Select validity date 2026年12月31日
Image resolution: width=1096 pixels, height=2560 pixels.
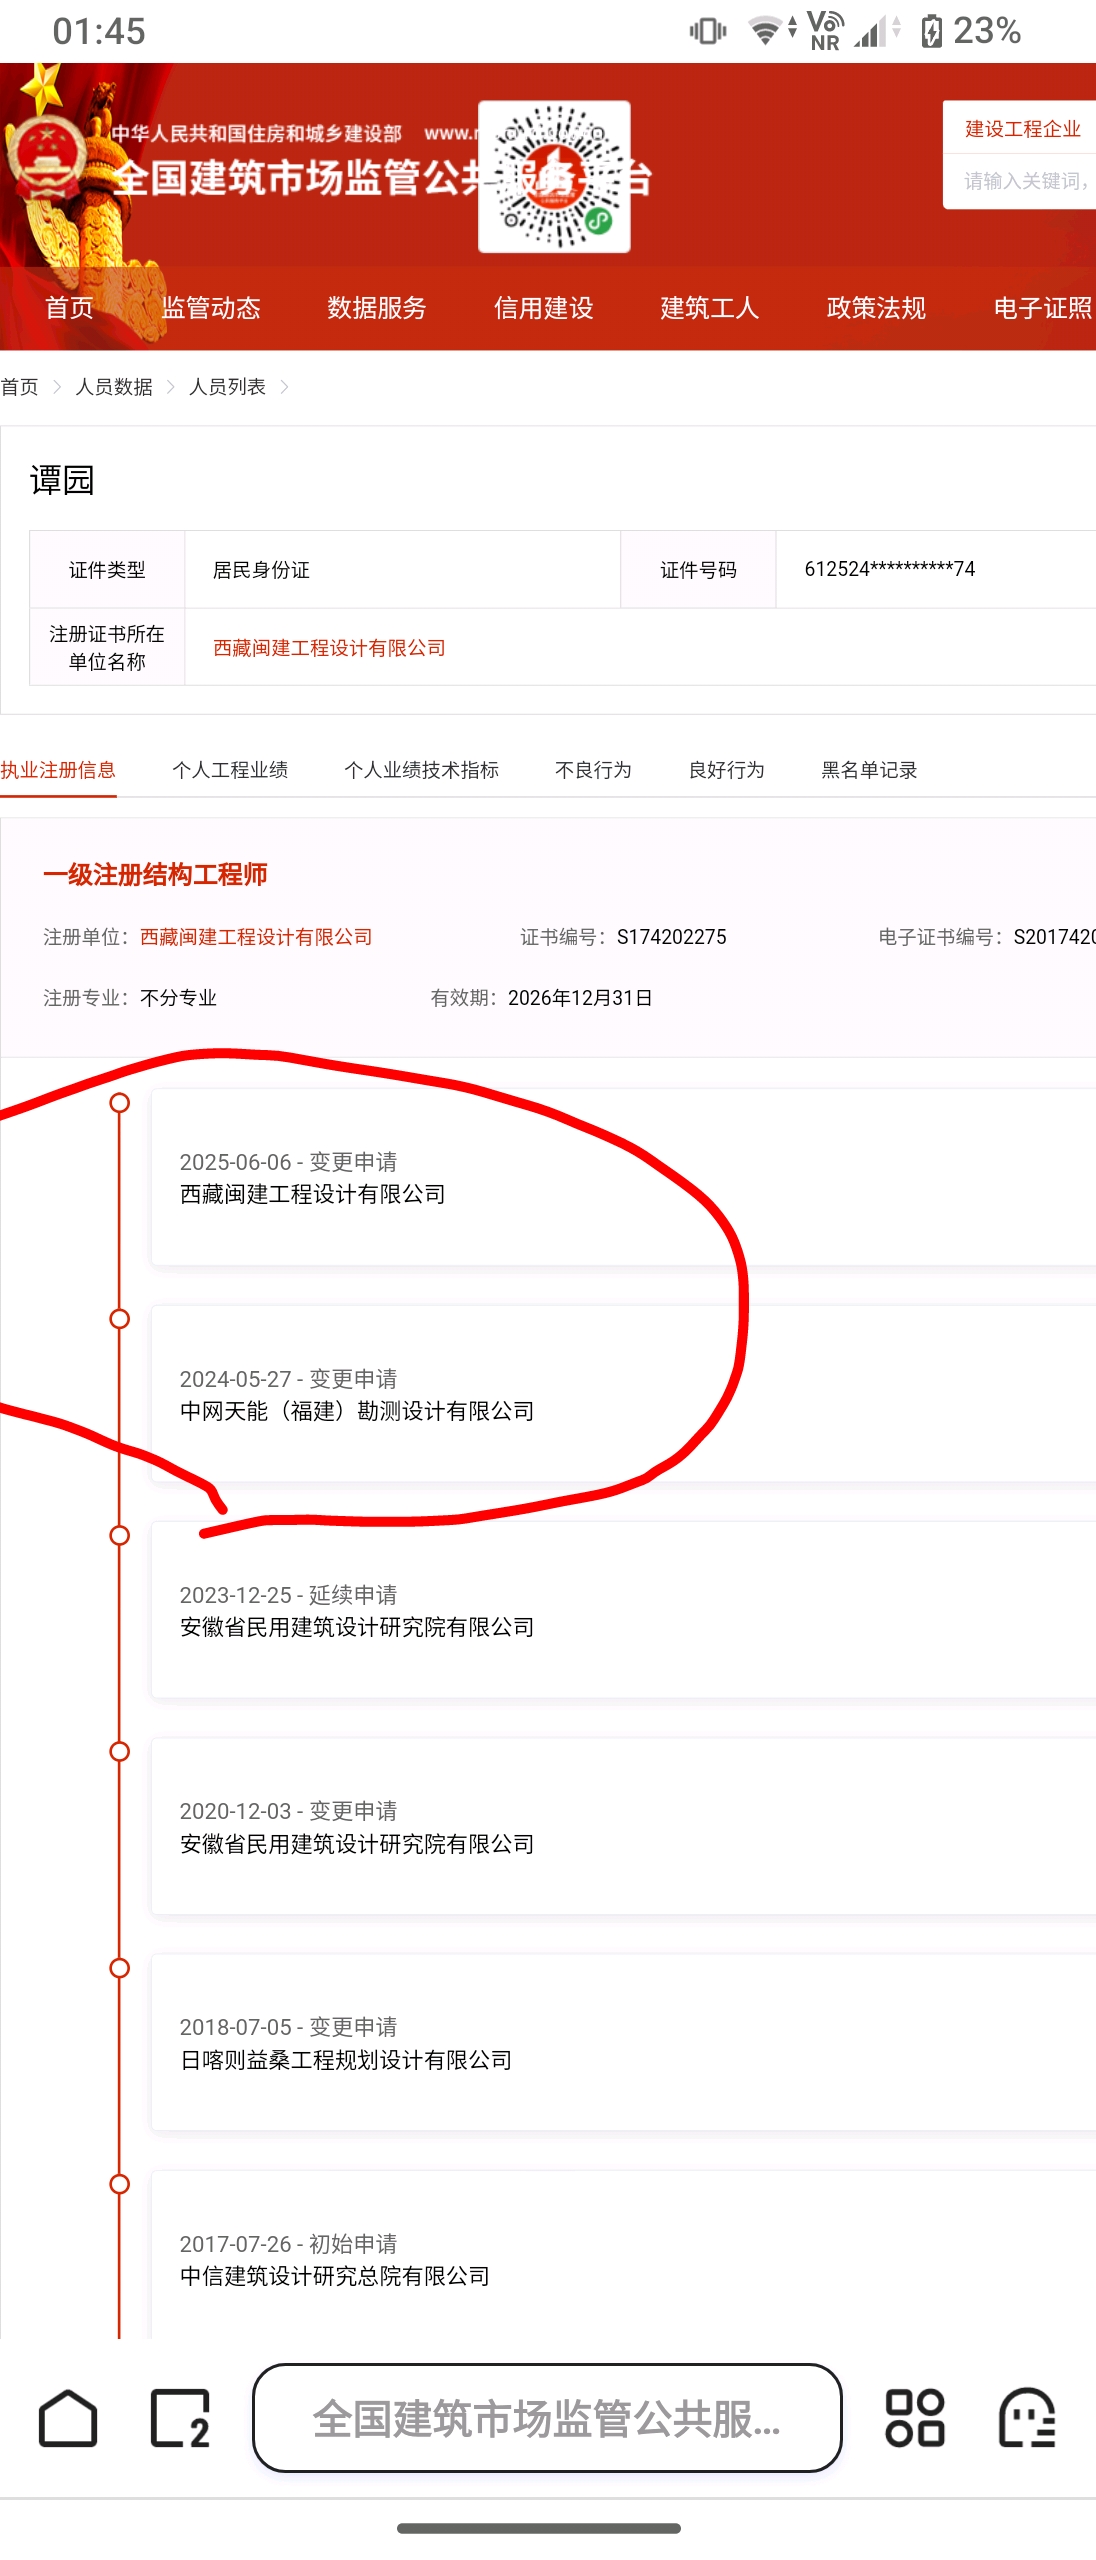click(x=580, y=998)
